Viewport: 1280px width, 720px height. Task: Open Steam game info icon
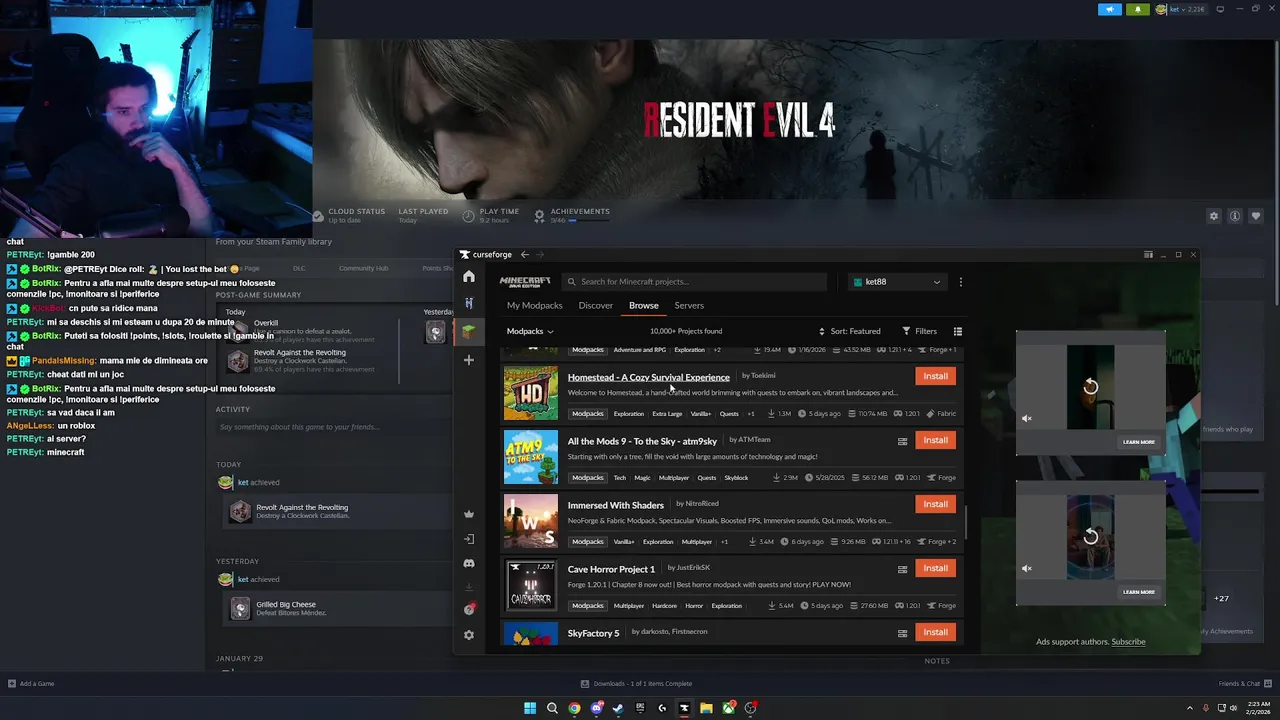1235,216
